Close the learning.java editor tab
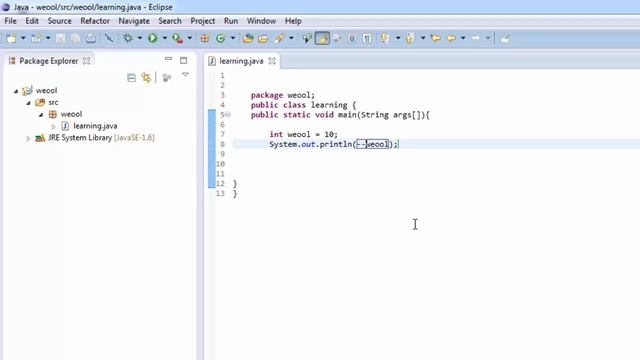Image resolution: width=640 pixels, height=360 pixels. click(272, 61)
